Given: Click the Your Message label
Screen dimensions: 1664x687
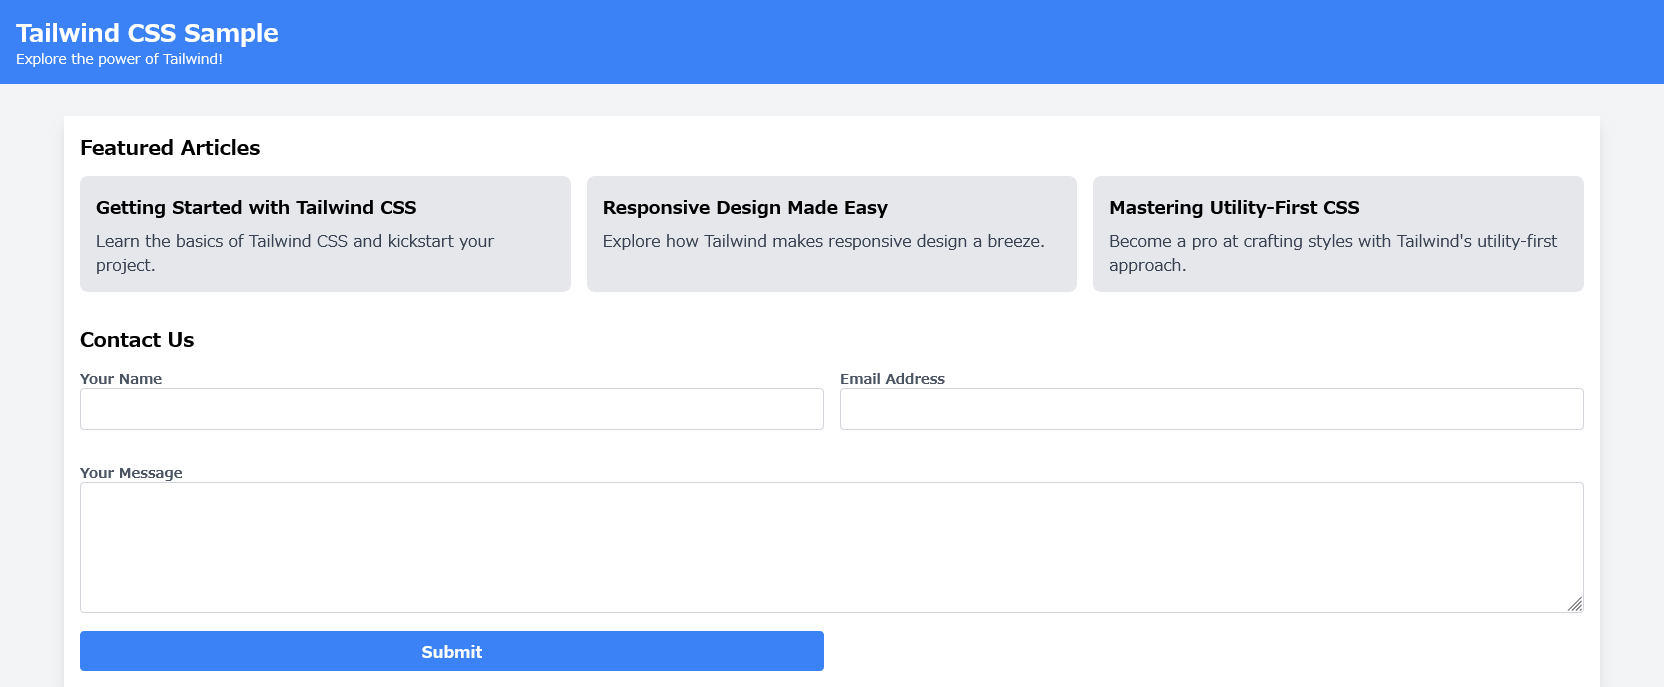Looking at the screenshot, I should coord(131,473).
